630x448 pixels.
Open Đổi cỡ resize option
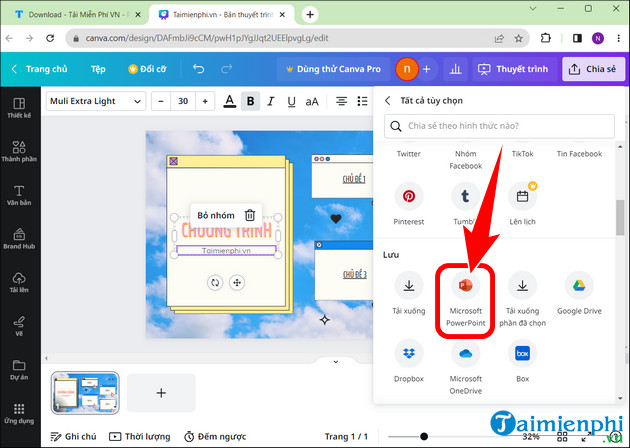[147, 69]
